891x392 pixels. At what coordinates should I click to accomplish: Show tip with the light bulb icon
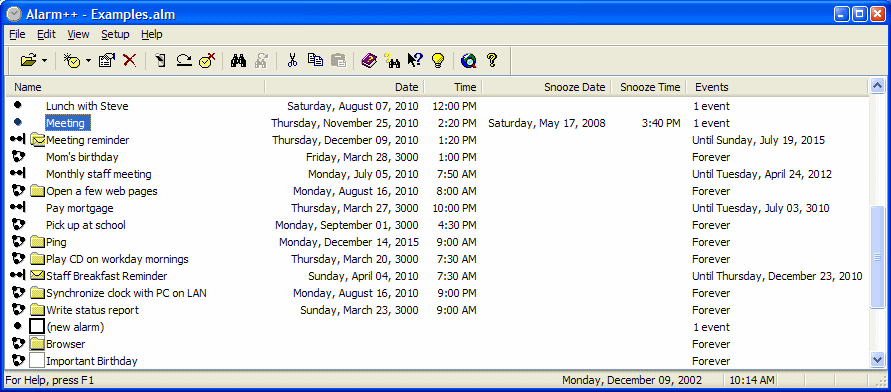438,60
